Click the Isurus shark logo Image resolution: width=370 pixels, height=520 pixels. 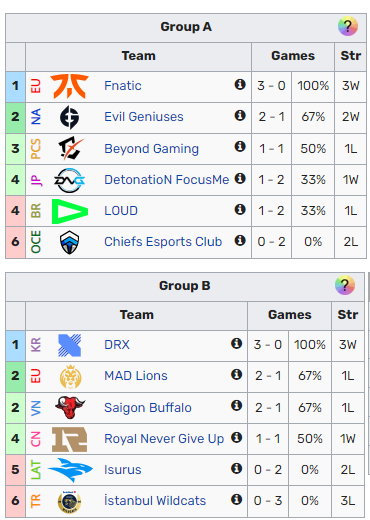tap(70, 470)
